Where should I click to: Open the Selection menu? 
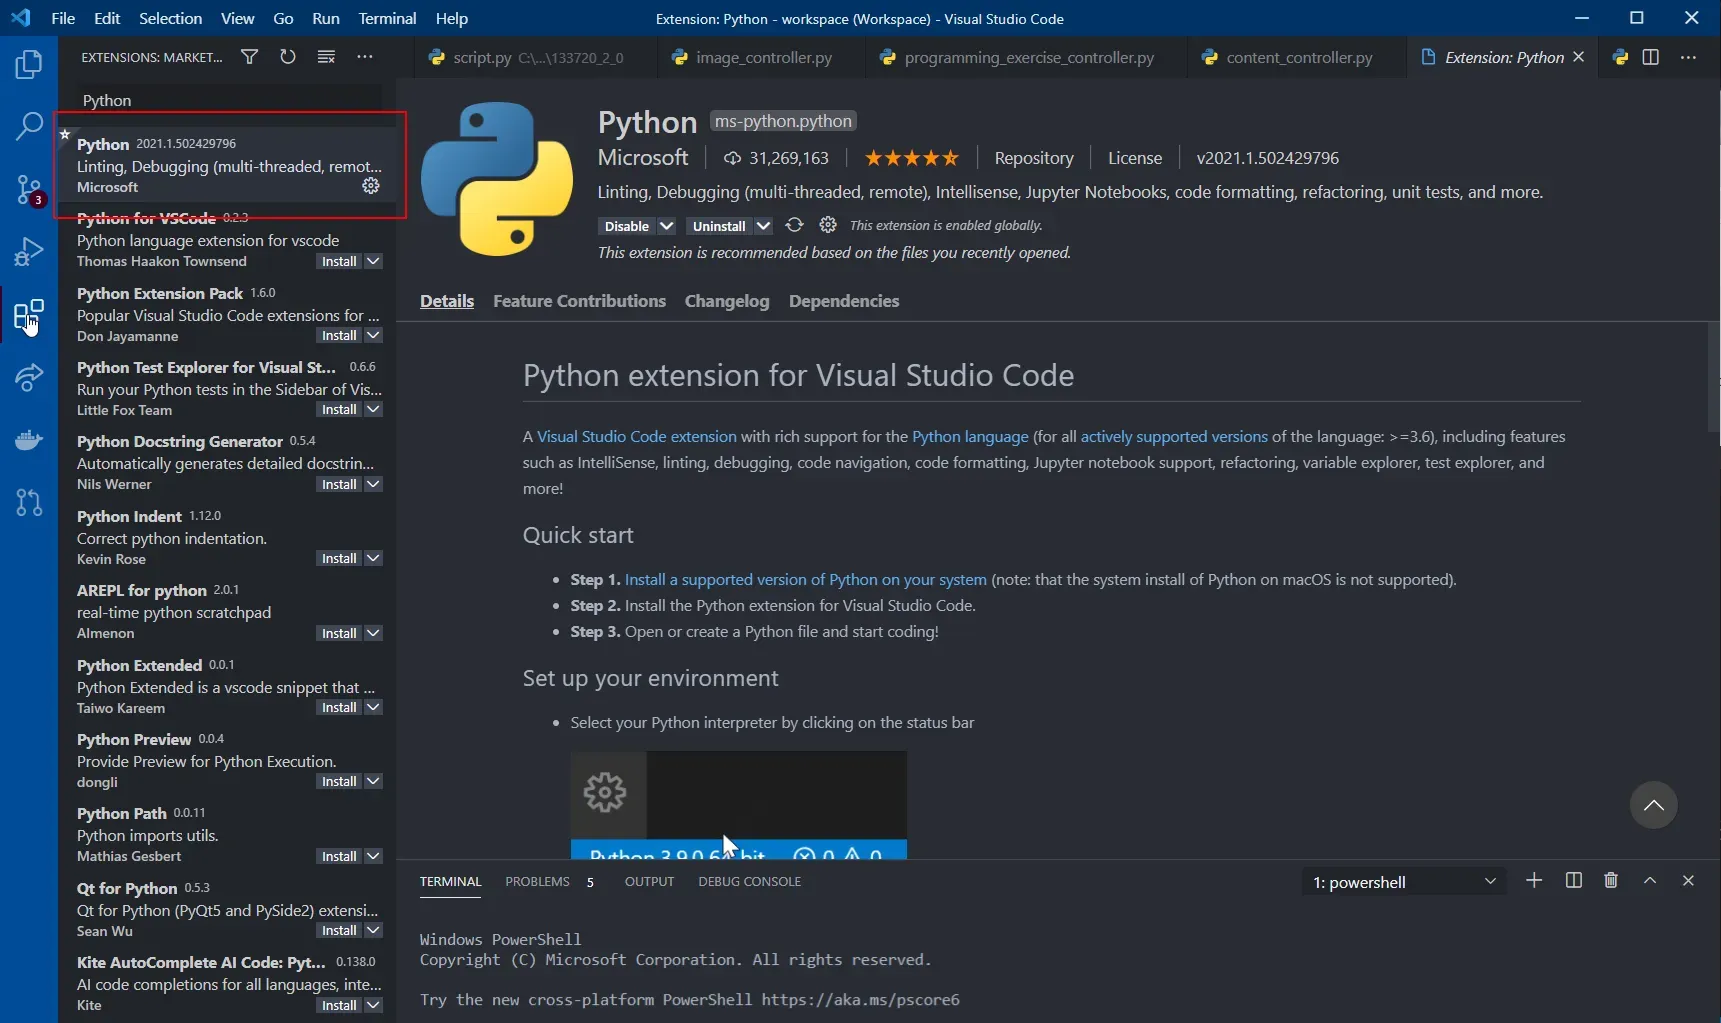170,18
